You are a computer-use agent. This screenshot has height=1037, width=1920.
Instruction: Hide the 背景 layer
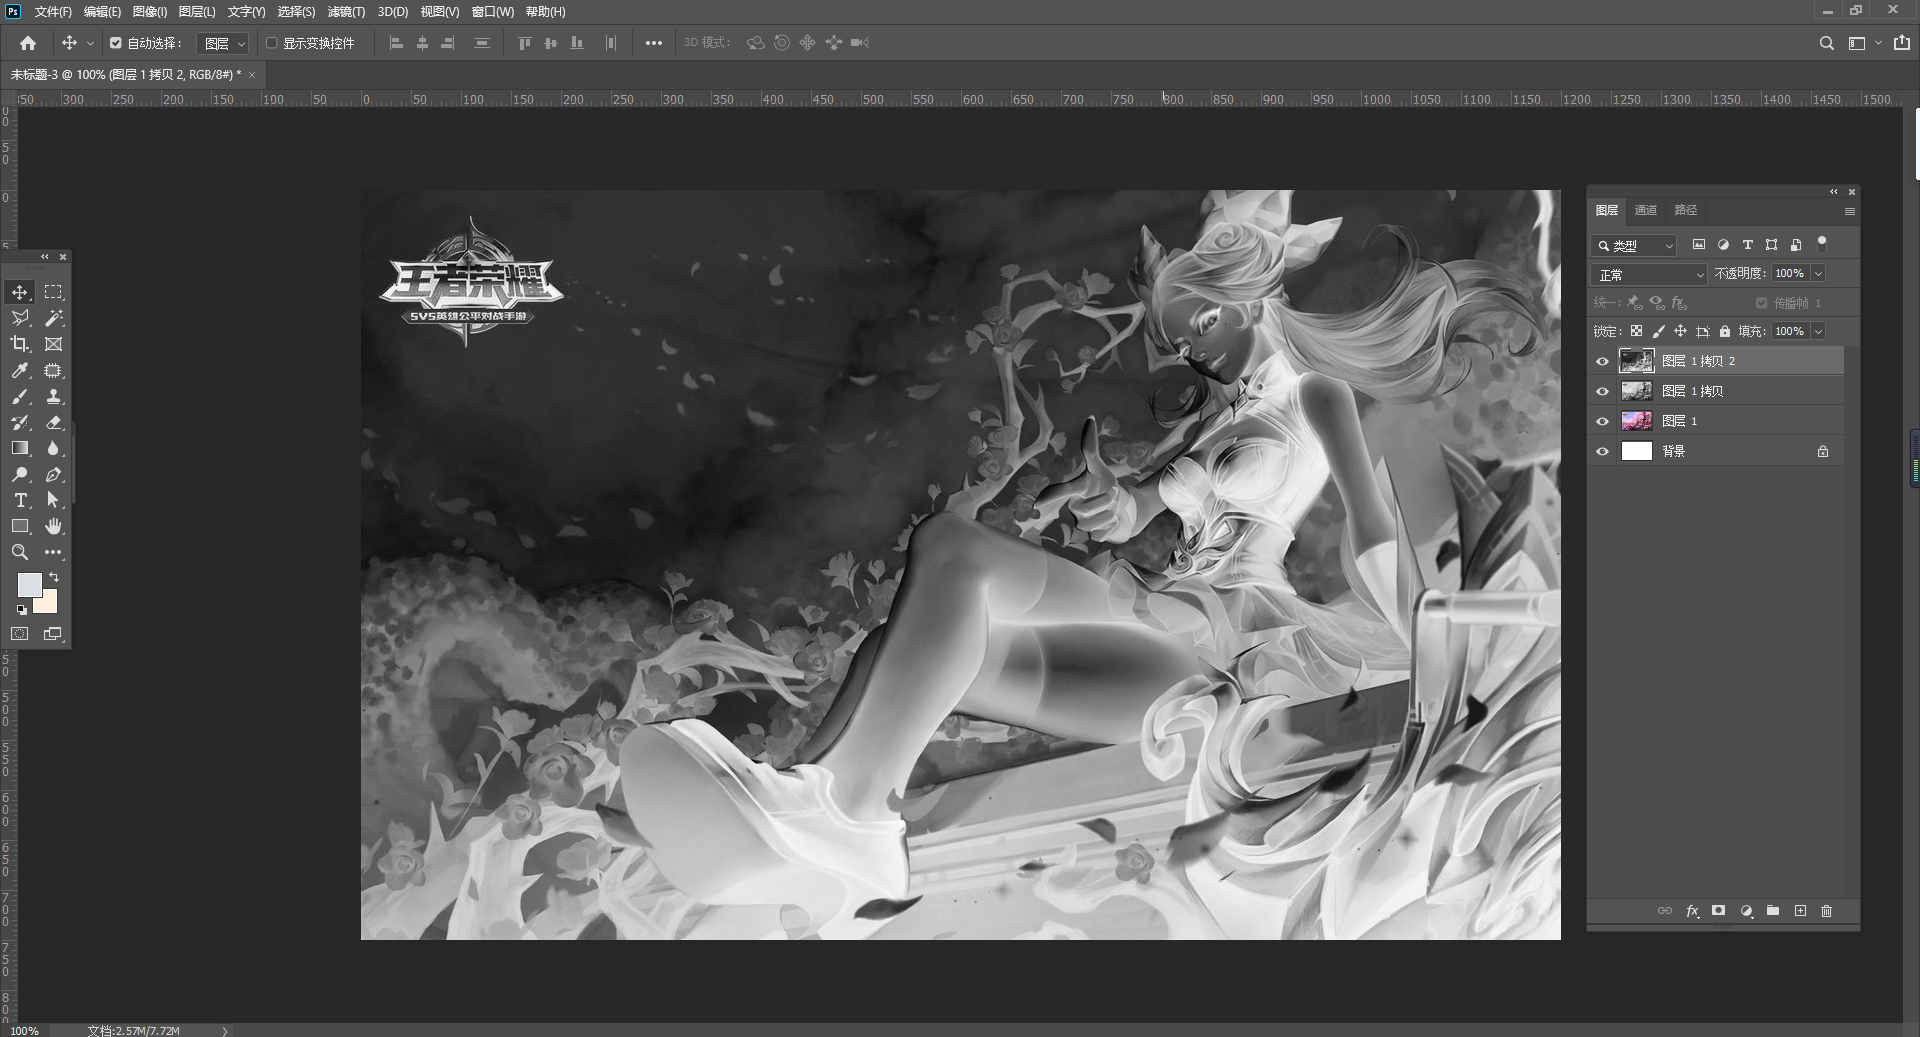1602,451
